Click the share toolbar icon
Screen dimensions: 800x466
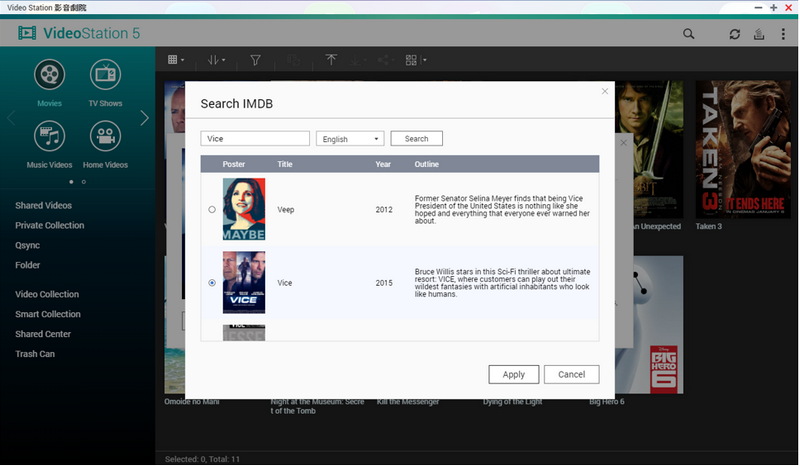point(384,60)
